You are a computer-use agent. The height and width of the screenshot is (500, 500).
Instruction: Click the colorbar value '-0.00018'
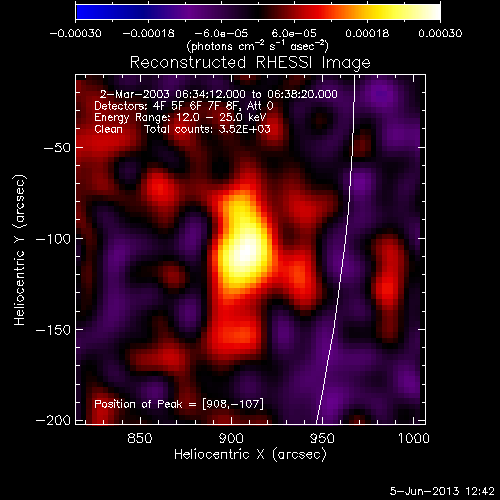tap(149, 33)
